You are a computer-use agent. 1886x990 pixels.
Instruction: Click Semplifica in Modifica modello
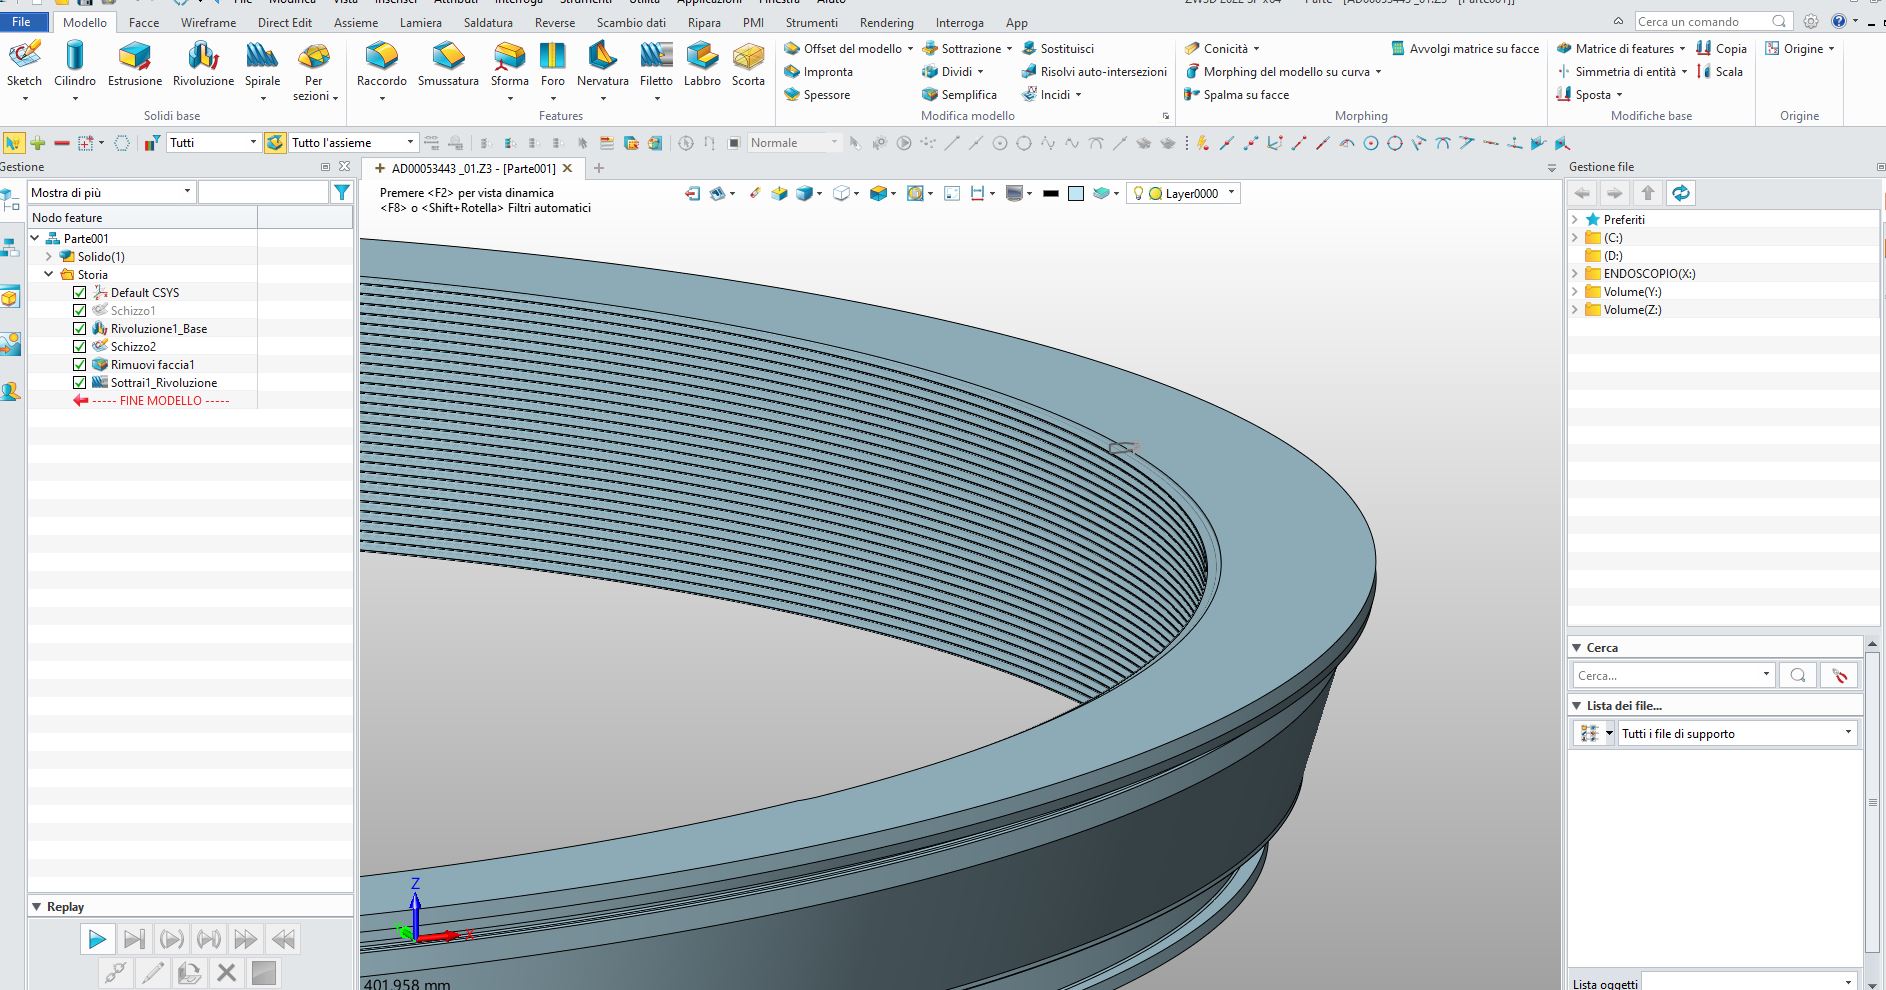coord(959,95)
